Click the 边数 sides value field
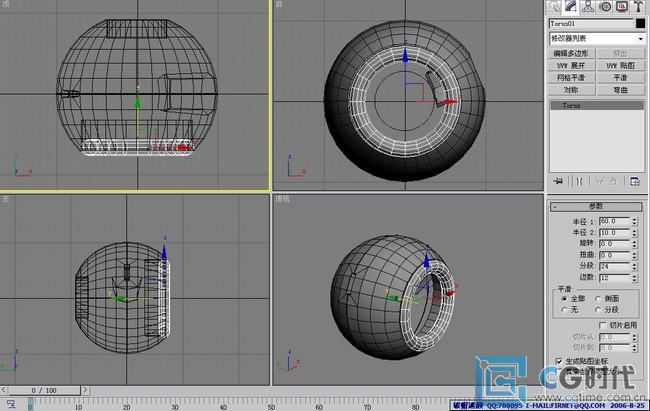Image resolution: width=650 pixels, height=411 pixels. coord(615,277)
